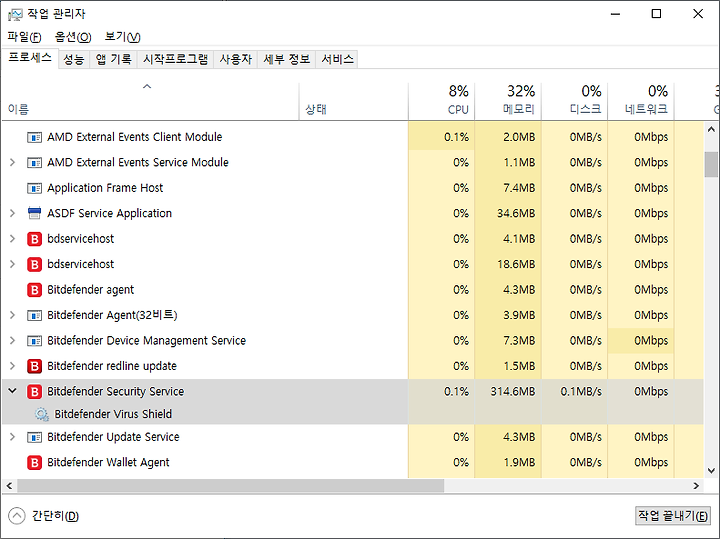Click 간단히(D) fewer details button

(44, 516)
